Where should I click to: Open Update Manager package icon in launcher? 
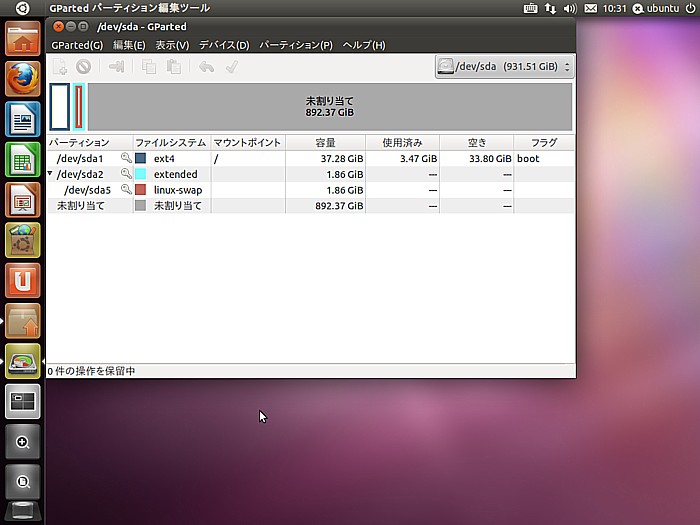tap(23, 321)
